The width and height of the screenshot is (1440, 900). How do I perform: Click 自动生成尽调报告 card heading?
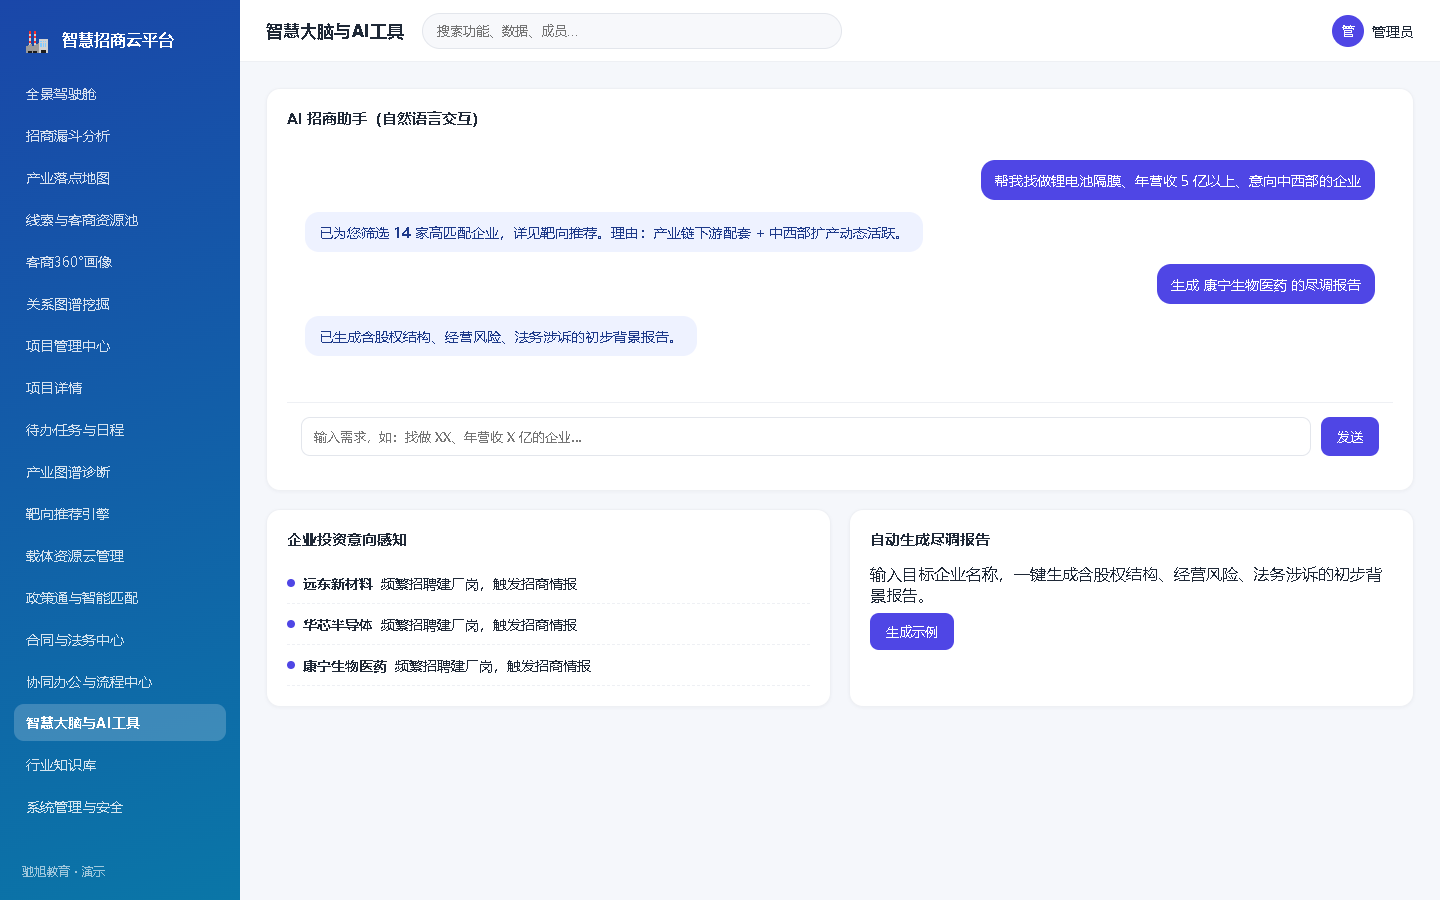(x=930, y=540)
